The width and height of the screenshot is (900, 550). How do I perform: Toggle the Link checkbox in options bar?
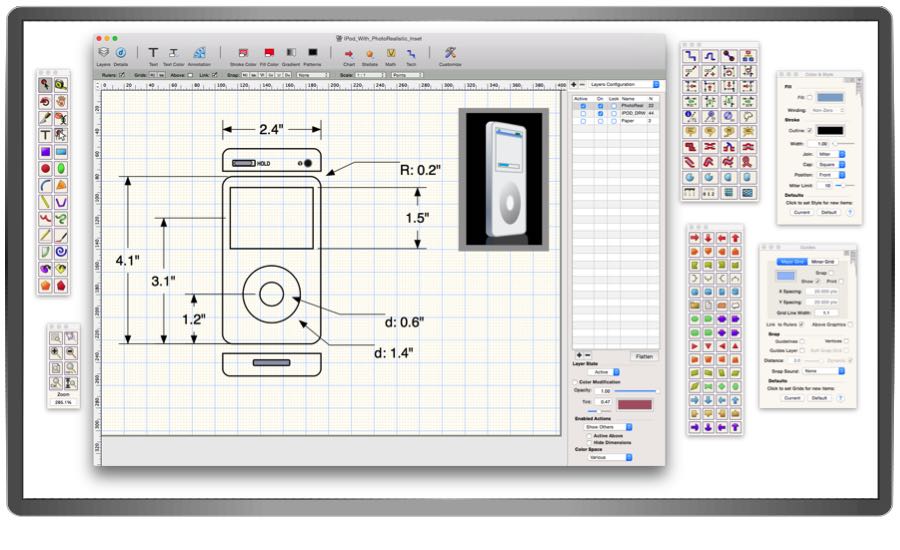tap(215, 75)
